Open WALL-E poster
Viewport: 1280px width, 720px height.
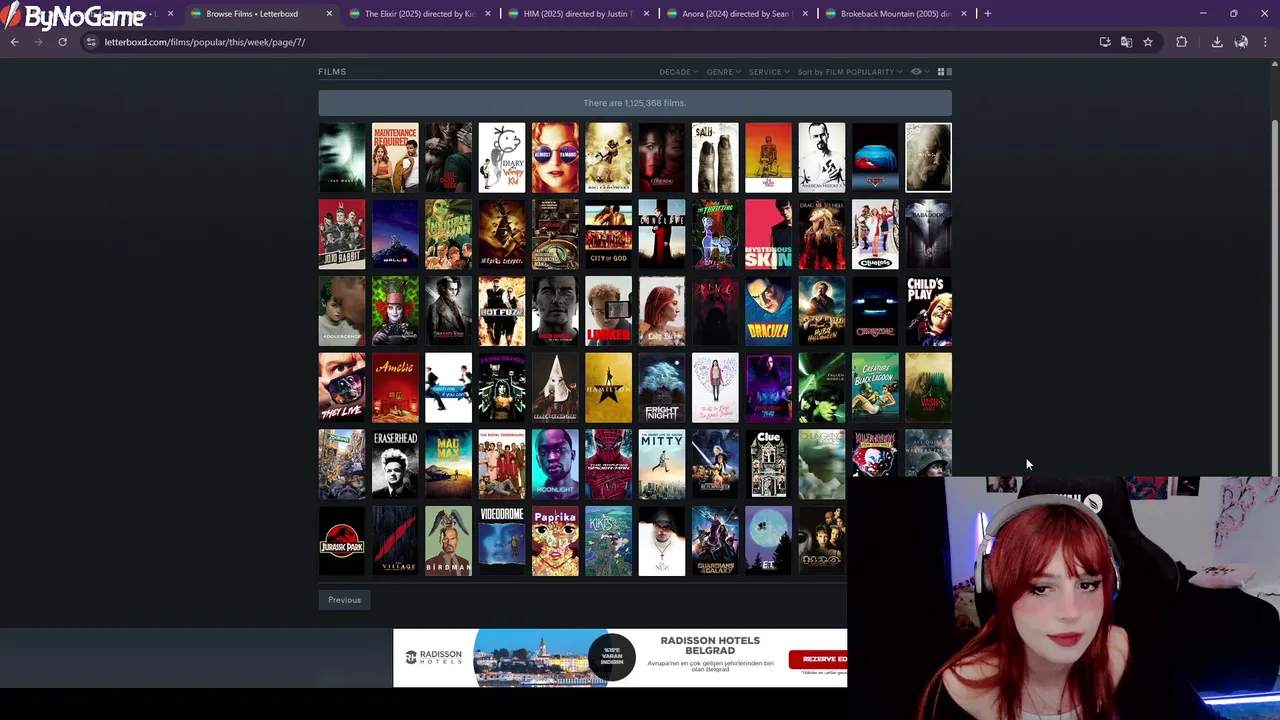click(395, 234)
